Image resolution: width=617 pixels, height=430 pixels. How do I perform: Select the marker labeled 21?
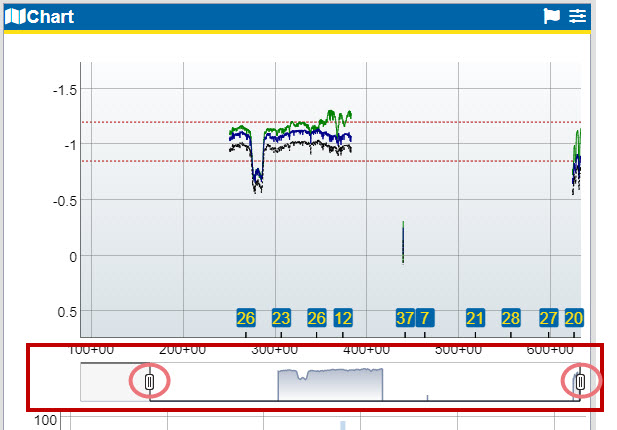(475, 318)
